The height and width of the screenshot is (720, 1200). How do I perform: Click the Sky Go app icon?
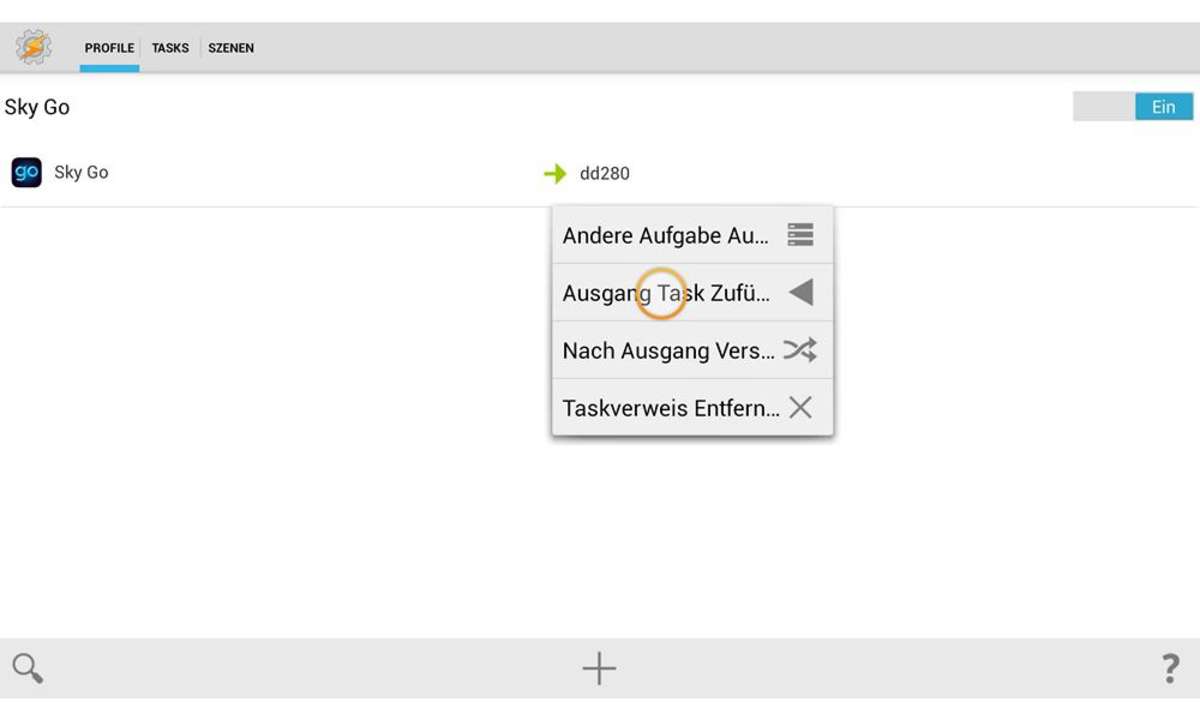tap(27, 173)
